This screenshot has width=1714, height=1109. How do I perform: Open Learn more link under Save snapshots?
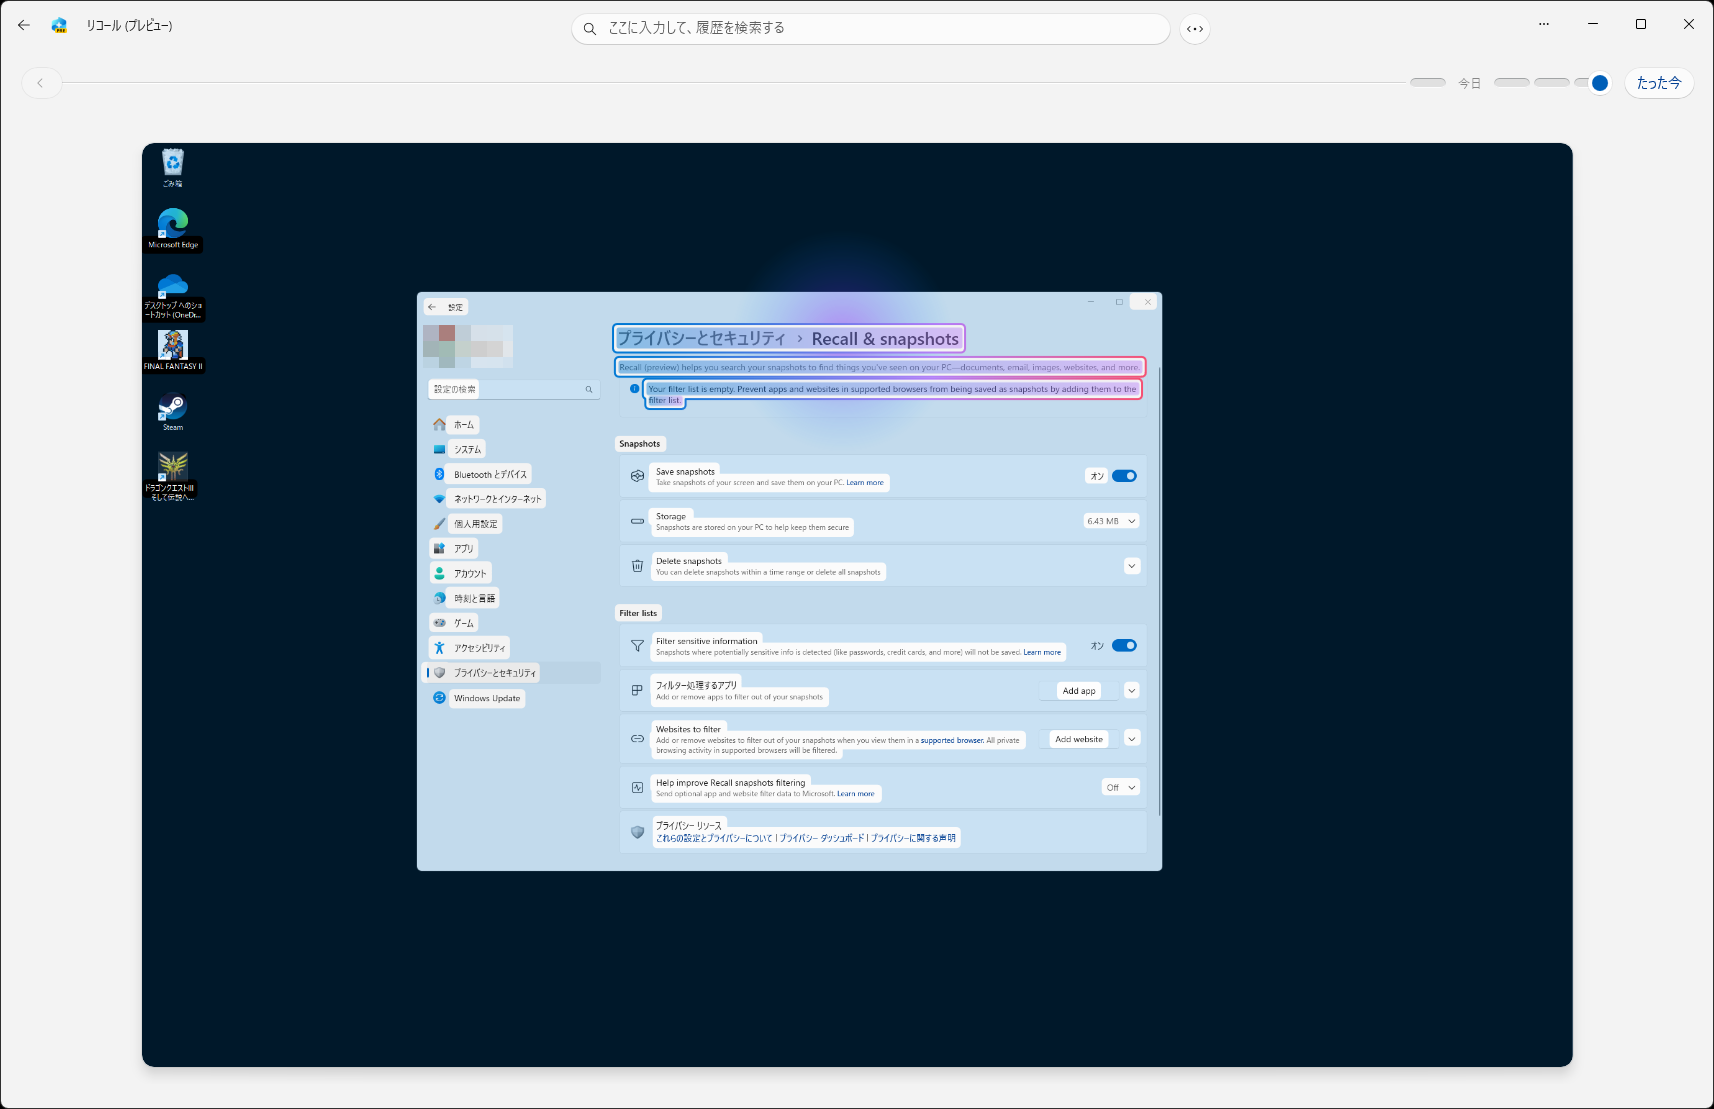click(865, 483)
